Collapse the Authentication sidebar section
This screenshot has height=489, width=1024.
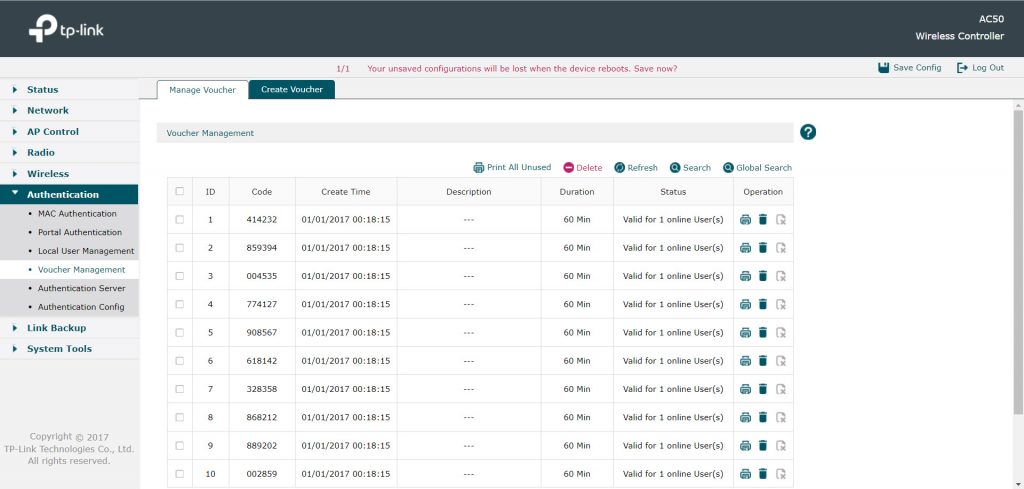point(62,195)
